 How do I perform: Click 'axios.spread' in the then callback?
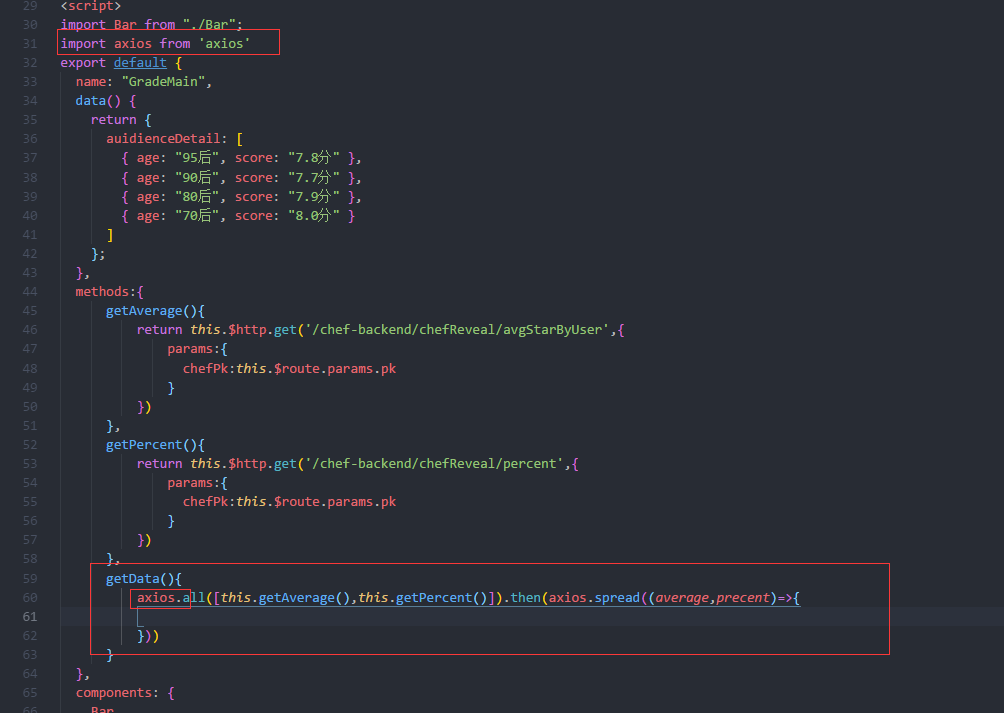coord(594,598)
